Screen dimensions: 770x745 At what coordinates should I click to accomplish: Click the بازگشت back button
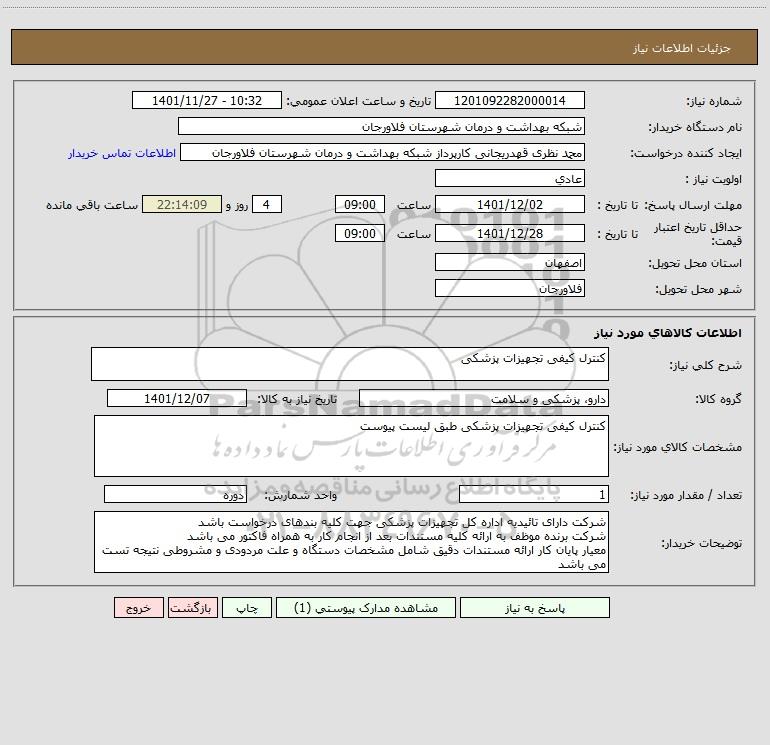tap(192, 607)
